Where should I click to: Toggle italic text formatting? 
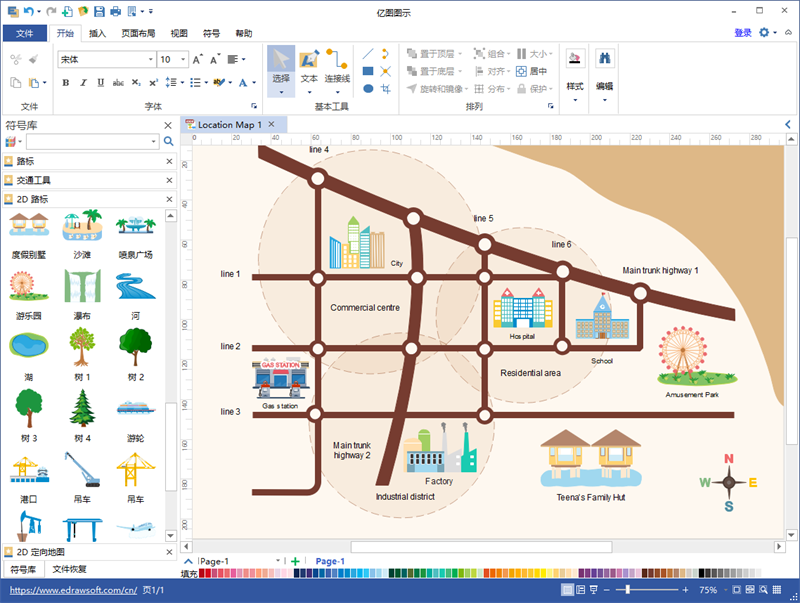(81, 83)
